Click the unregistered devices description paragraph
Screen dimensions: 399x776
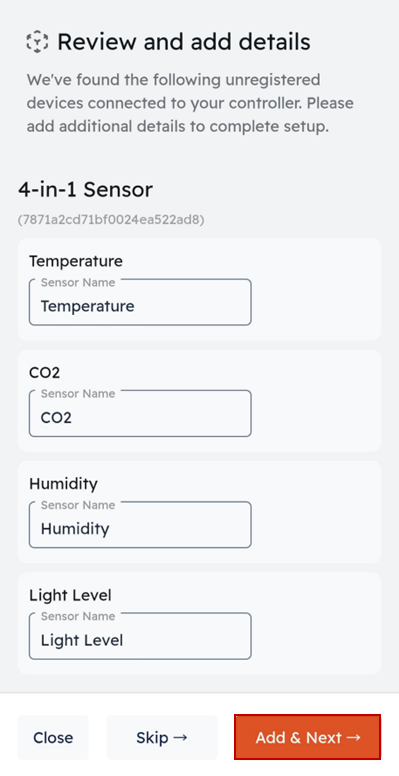(190, 103)
